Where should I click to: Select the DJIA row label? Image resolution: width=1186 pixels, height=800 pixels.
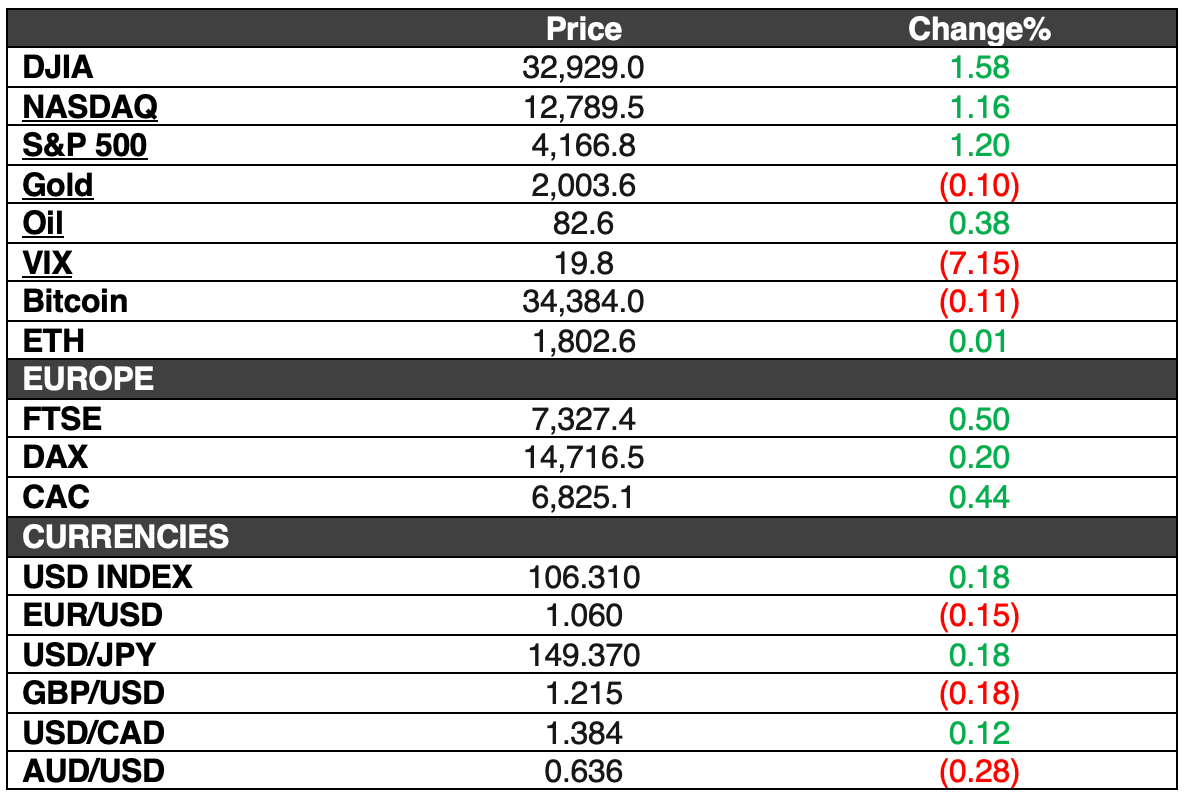pyautogui.click(x=57, y=67)
